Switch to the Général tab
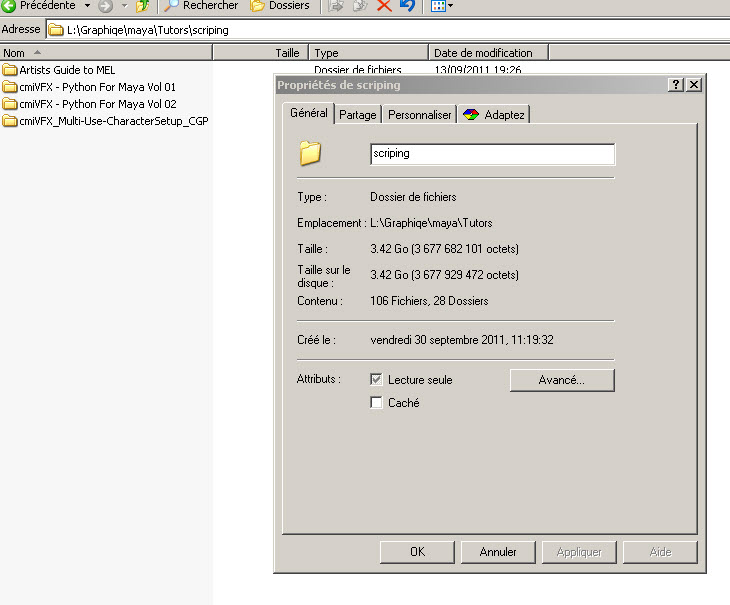The height and width of the screenshot is (605, 730). (x=309, y=113)
